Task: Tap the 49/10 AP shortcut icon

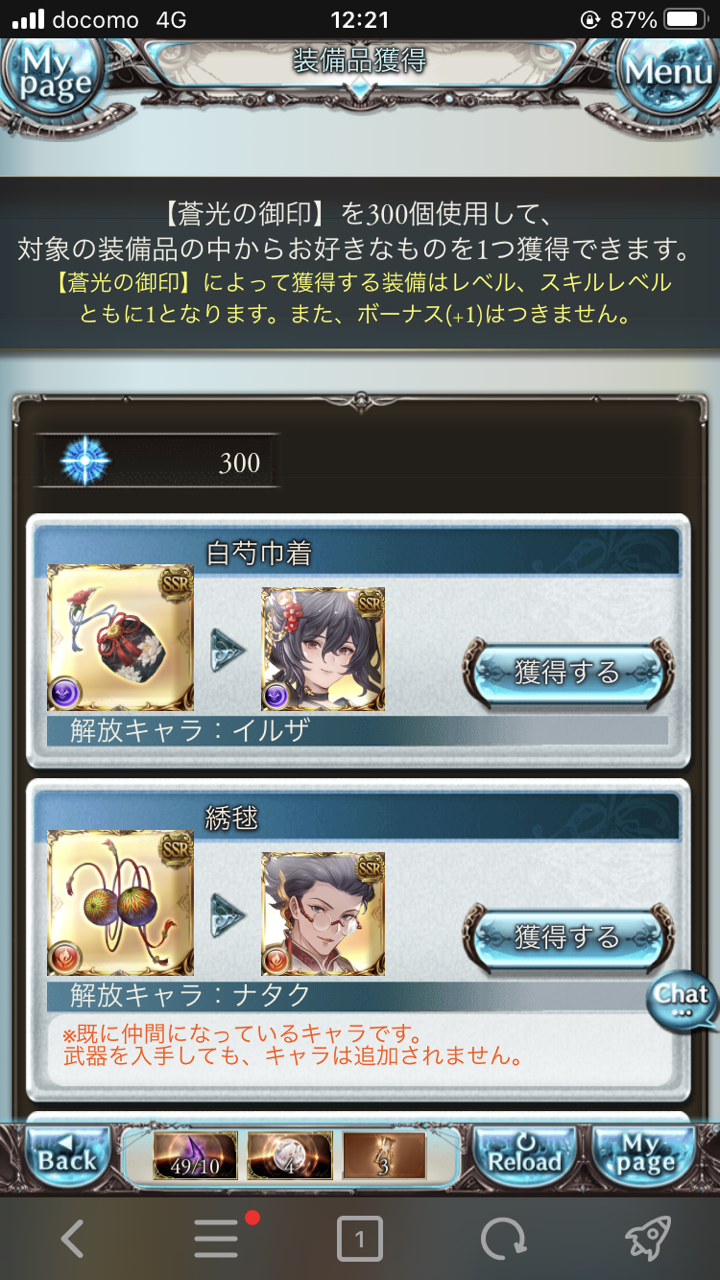Action: 195,1156
